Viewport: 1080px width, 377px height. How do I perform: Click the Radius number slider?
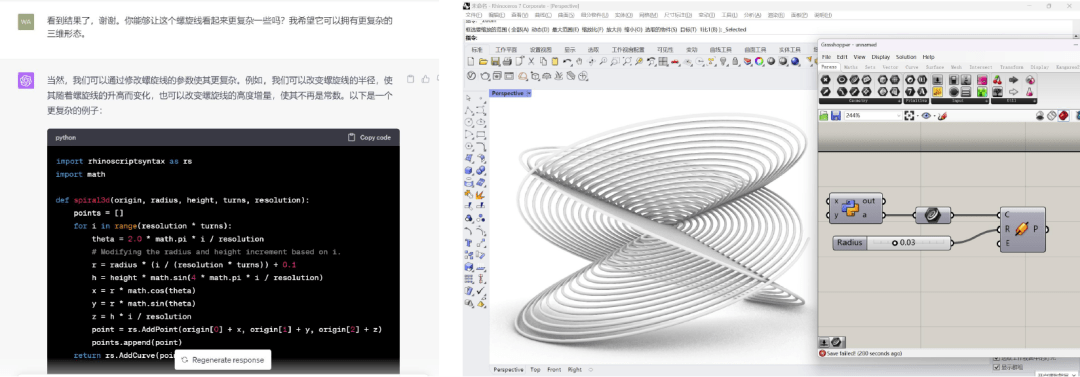[893, 243]
